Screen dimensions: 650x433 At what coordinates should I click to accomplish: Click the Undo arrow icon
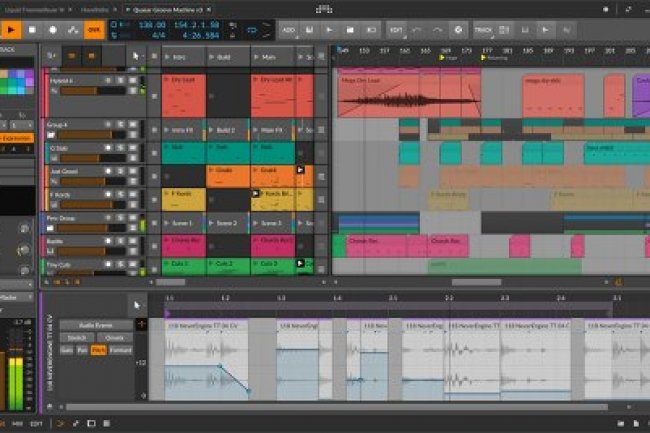click(418, 30)
